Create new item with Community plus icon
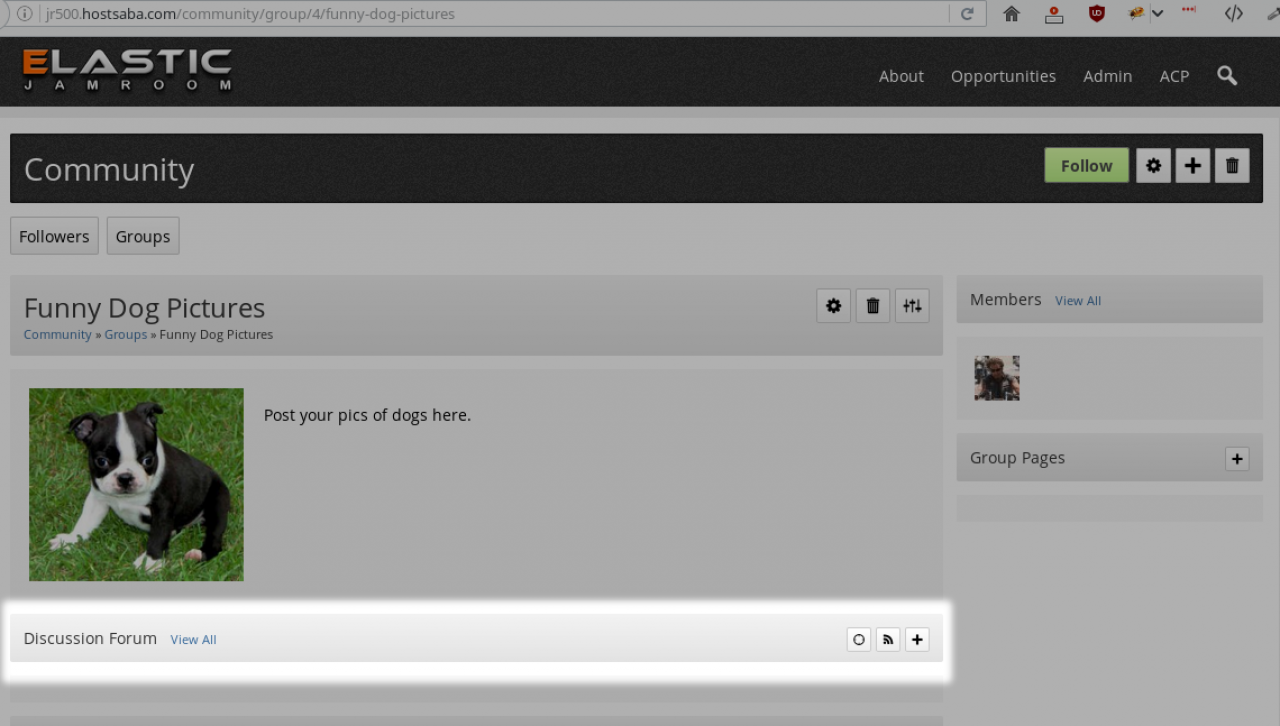 point(1192,165)
